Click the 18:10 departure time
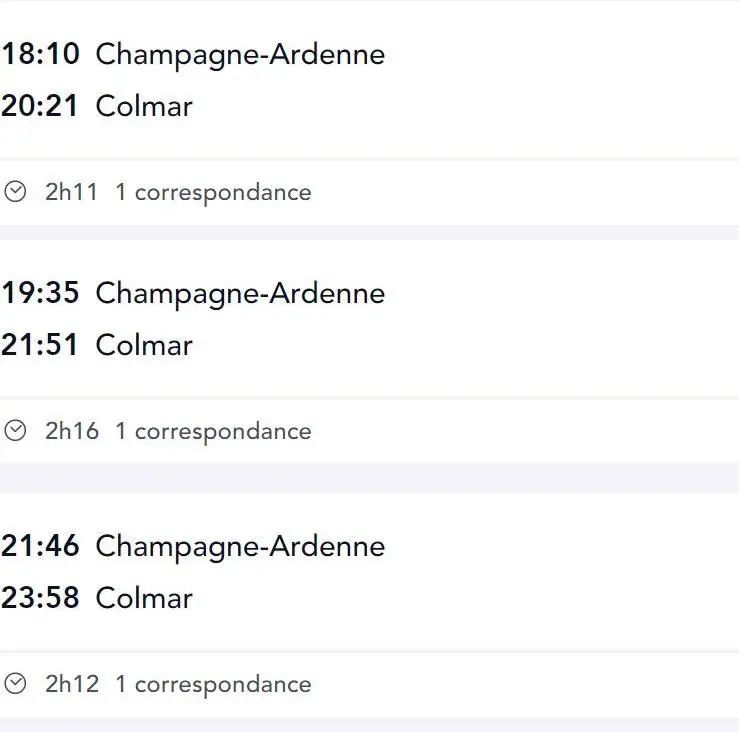Image resolution: width=739 pixels, height=732 pixels. (41, 53)
